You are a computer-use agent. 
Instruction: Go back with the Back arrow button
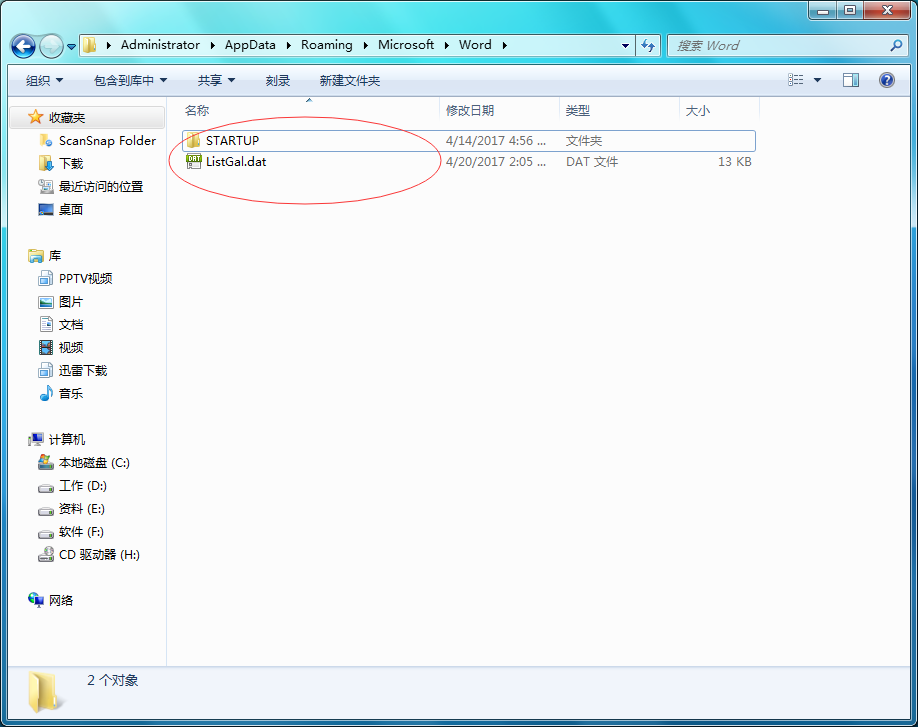click(x=23, y=46)
